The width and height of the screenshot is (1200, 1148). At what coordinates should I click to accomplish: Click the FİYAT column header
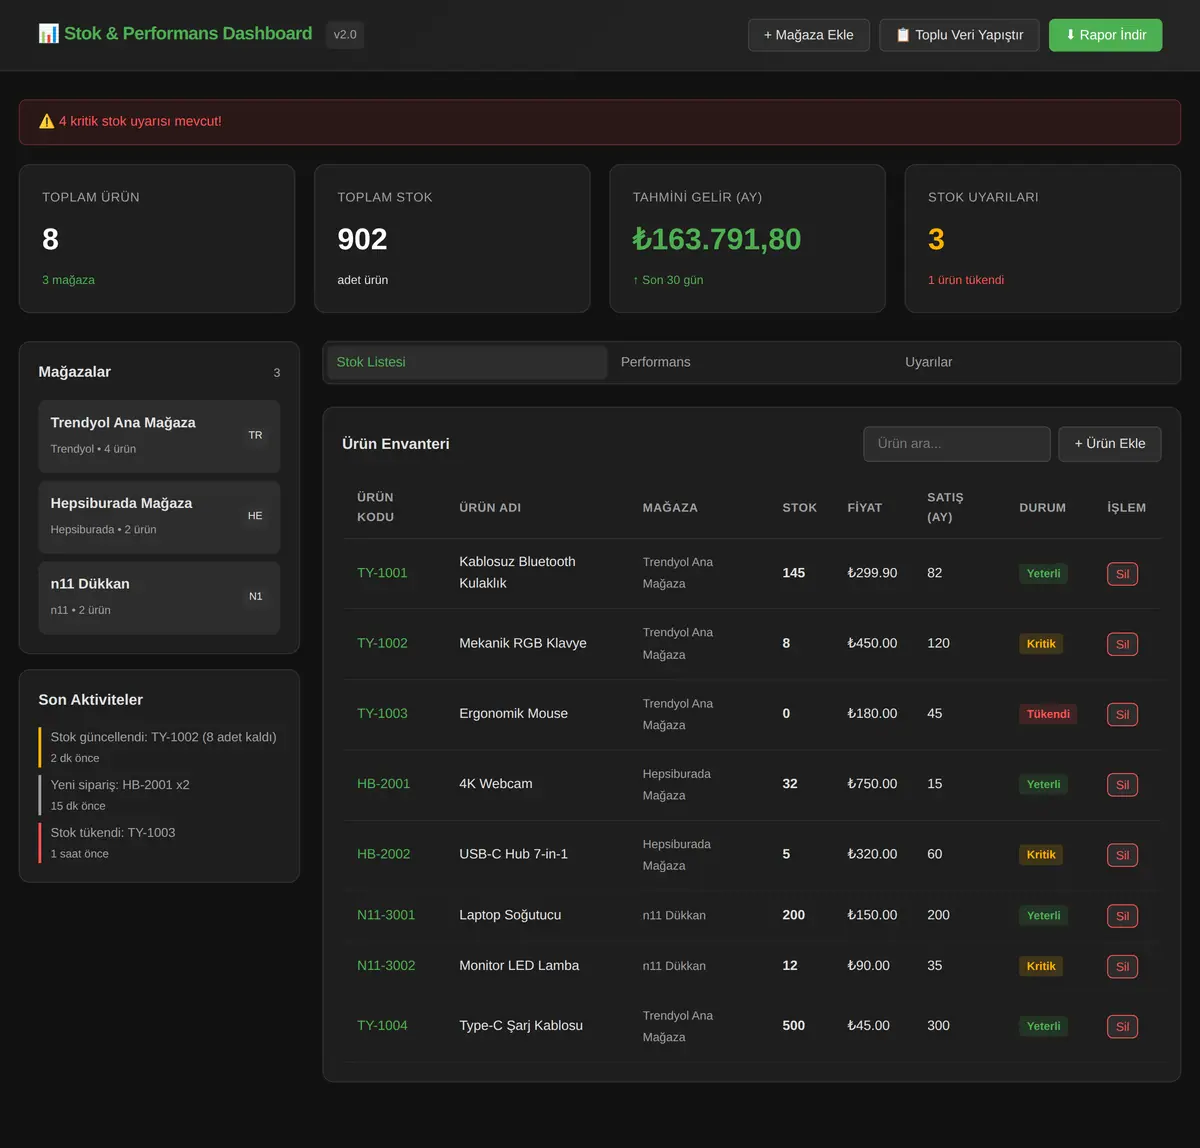[x=864, y=508]
